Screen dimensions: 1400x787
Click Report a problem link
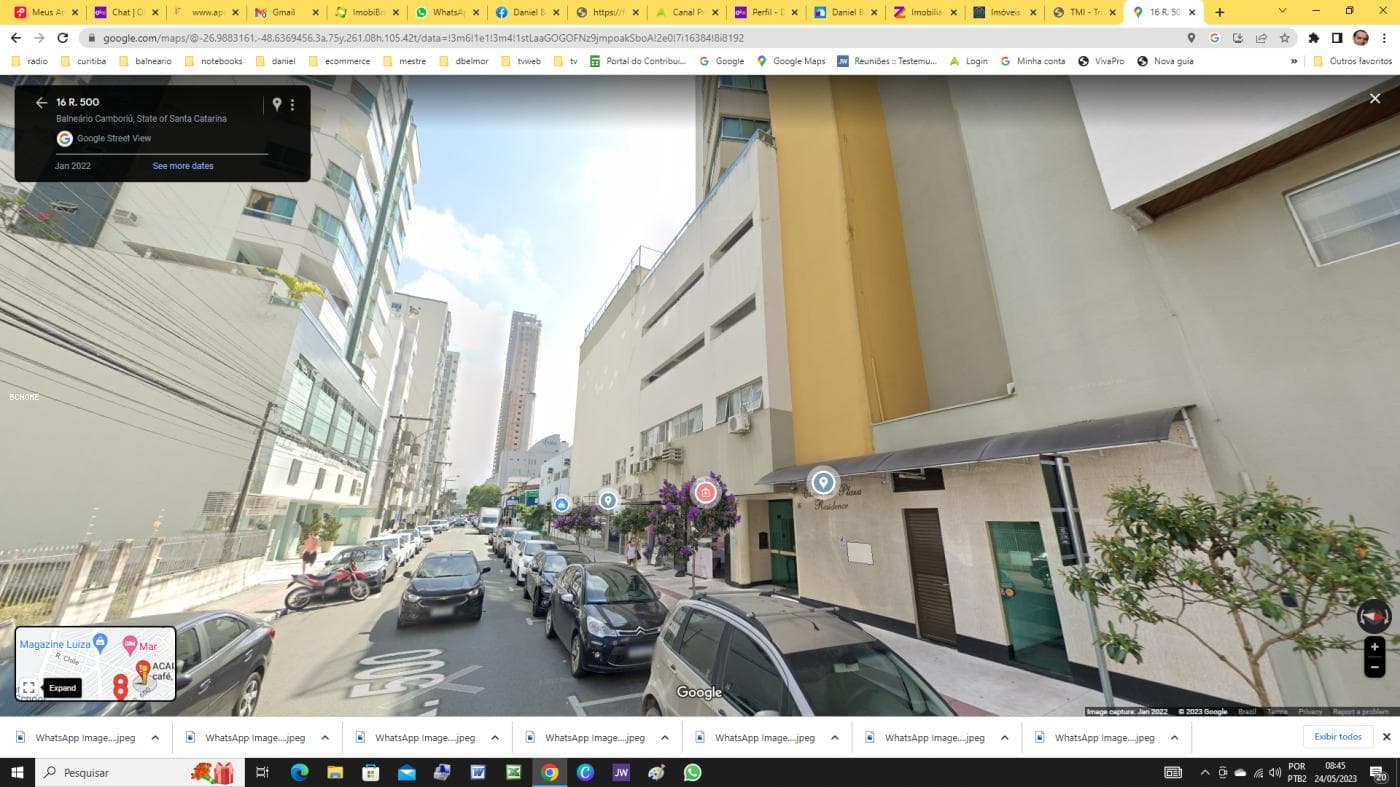tap(1360, 712)
